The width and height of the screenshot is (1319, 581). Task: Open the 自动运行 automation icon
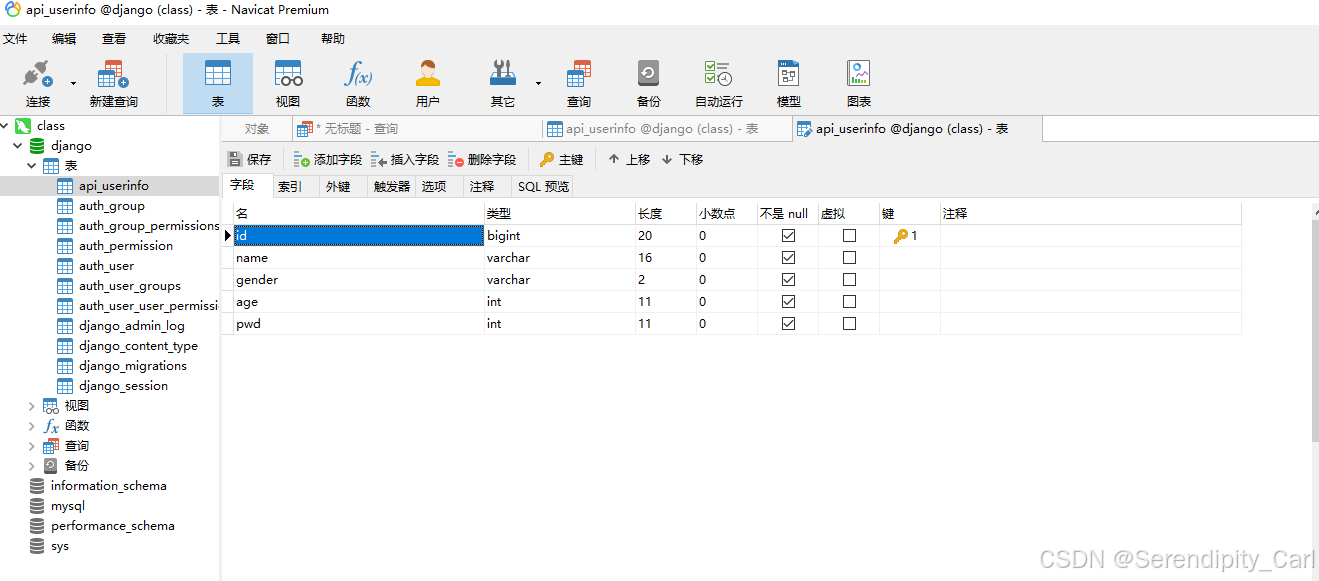(x=718, y=74)
